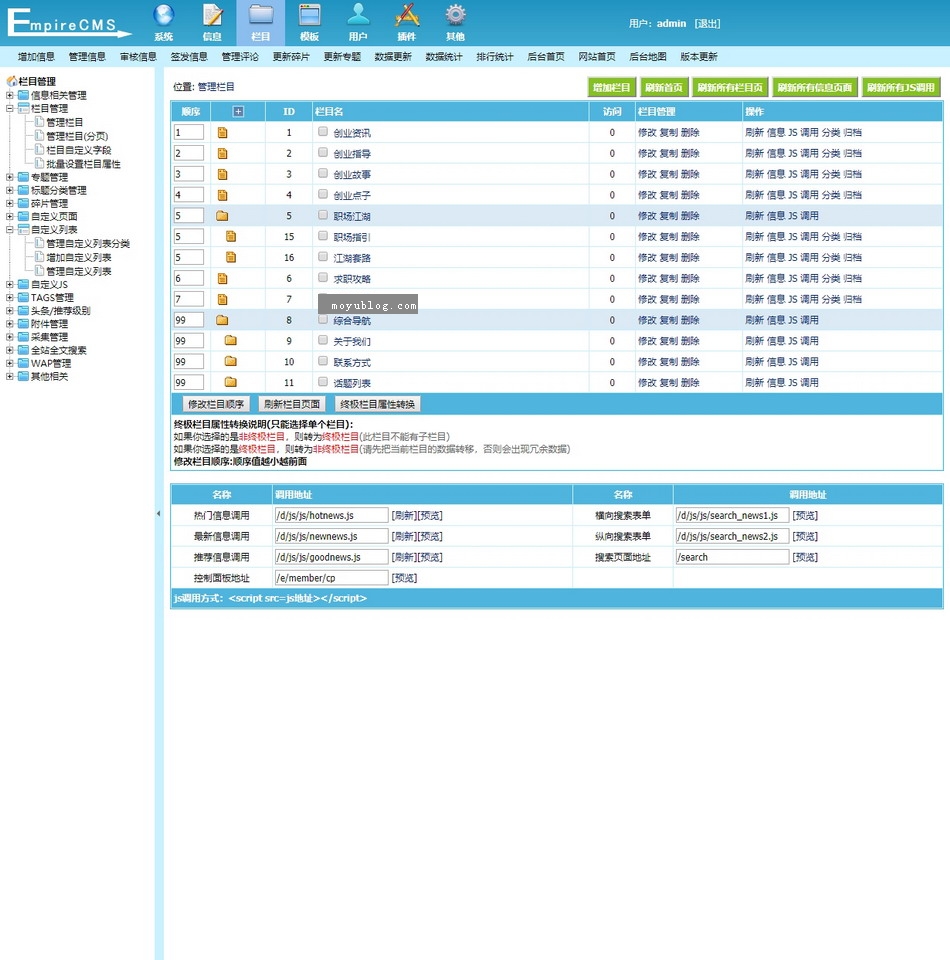Open 排行统计 in the sub-menu bar

click(495, 56)
